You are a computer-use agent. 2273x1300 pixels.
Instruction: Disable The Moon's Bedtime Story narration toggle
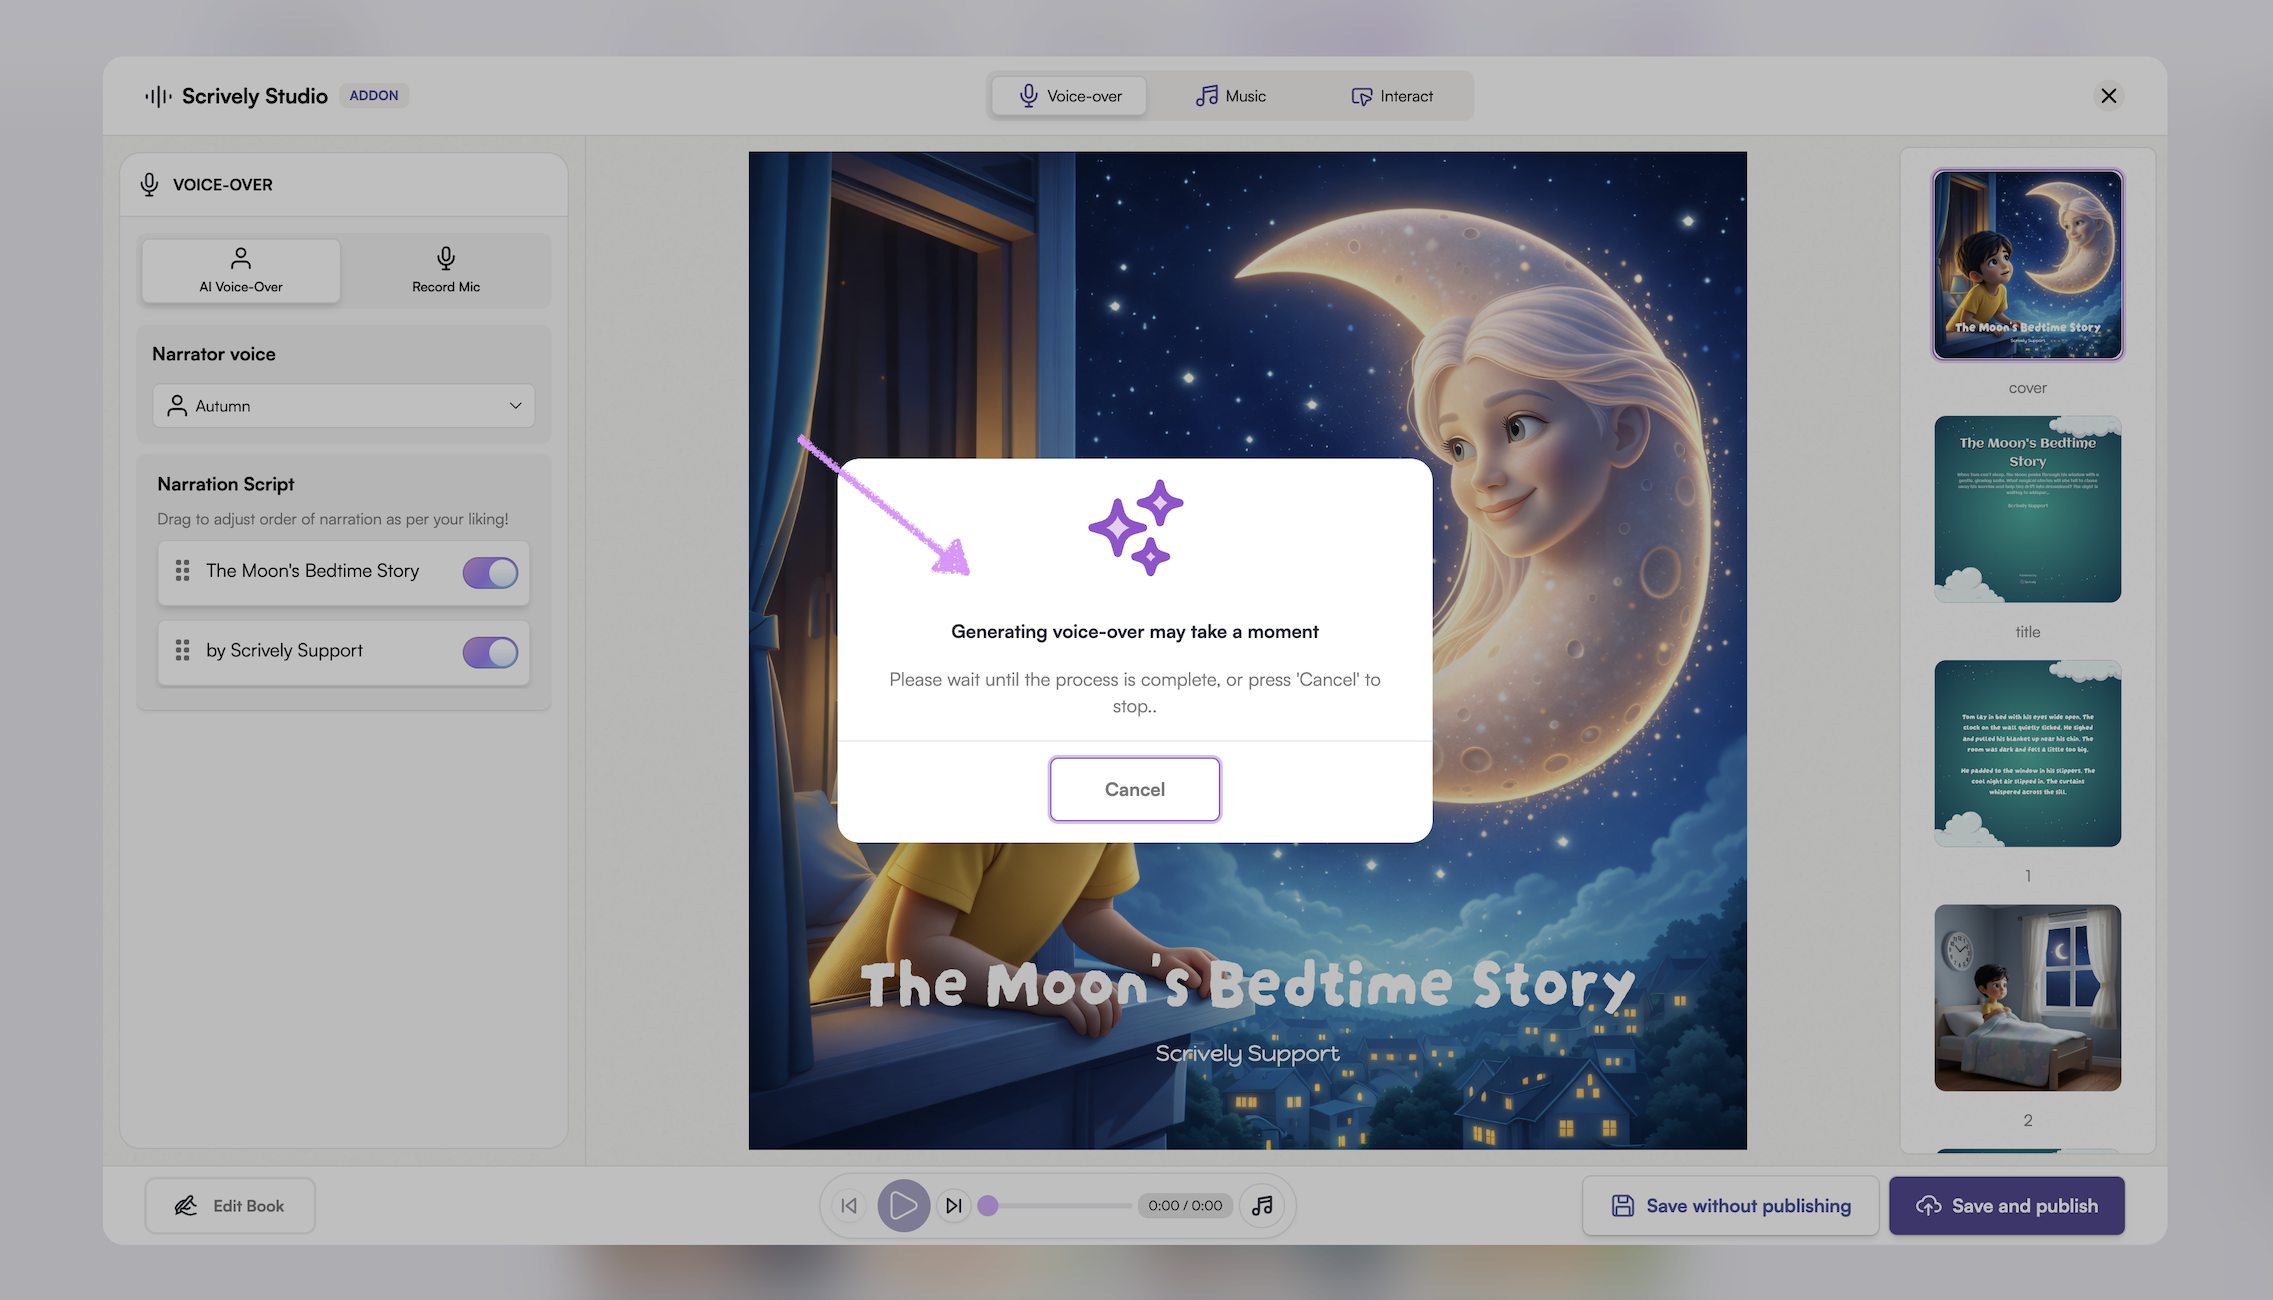[490, 573]
